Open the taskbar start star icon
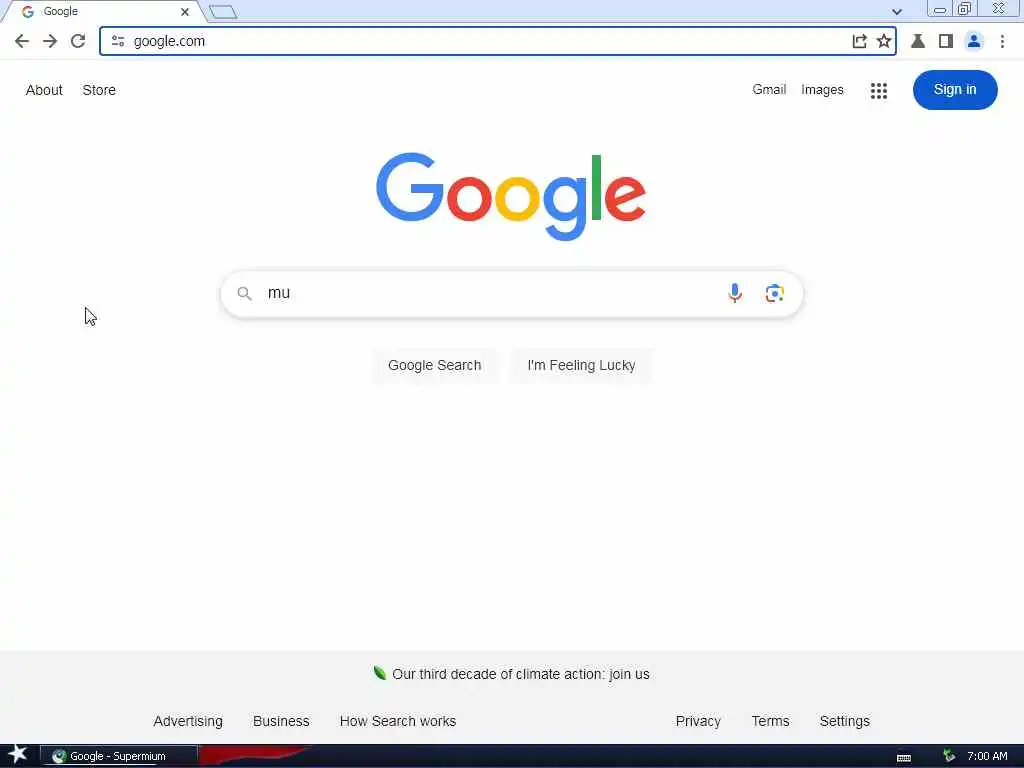The image size is (1024, 768). tap(18, 755)
